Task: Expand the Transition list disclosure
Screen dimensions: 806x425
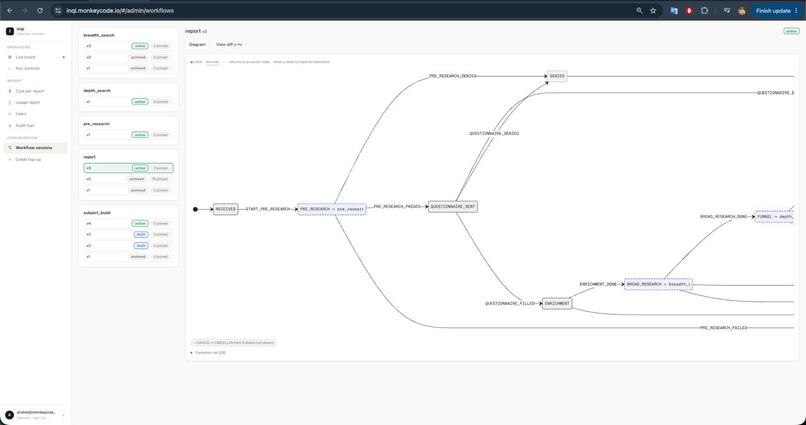Action: pyautogui.click(x=208, y=353)
